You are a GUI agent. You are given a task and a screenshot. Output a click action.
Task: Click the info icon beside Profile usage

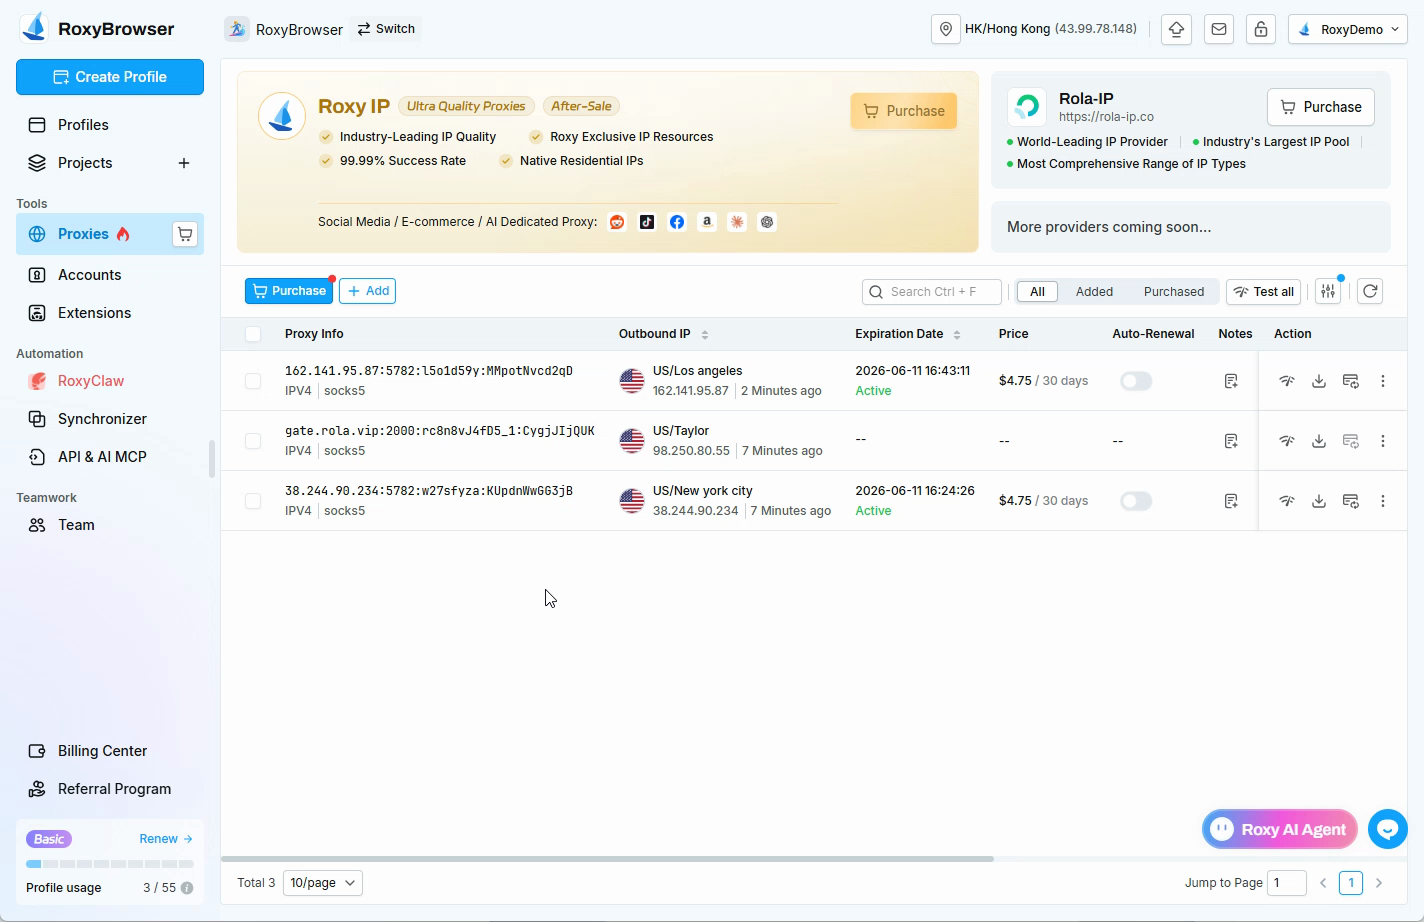tap(187, 888)
